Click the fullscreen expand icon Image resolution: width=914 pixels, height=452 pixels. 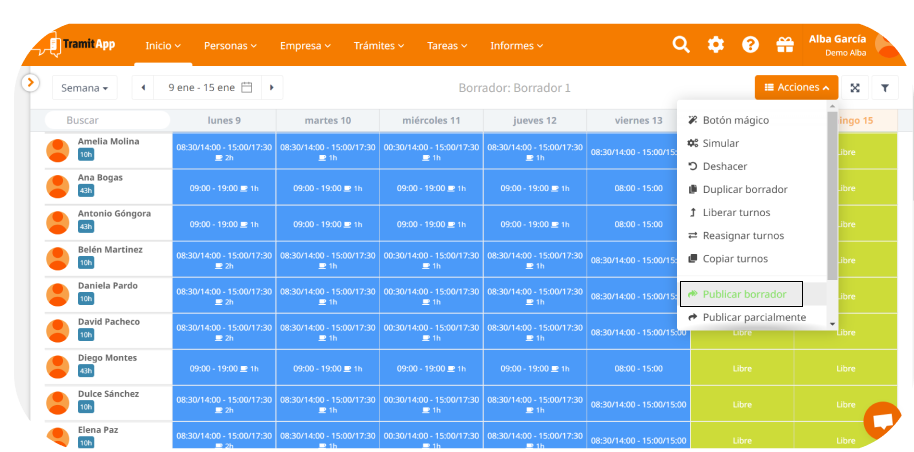pos(855,88)
